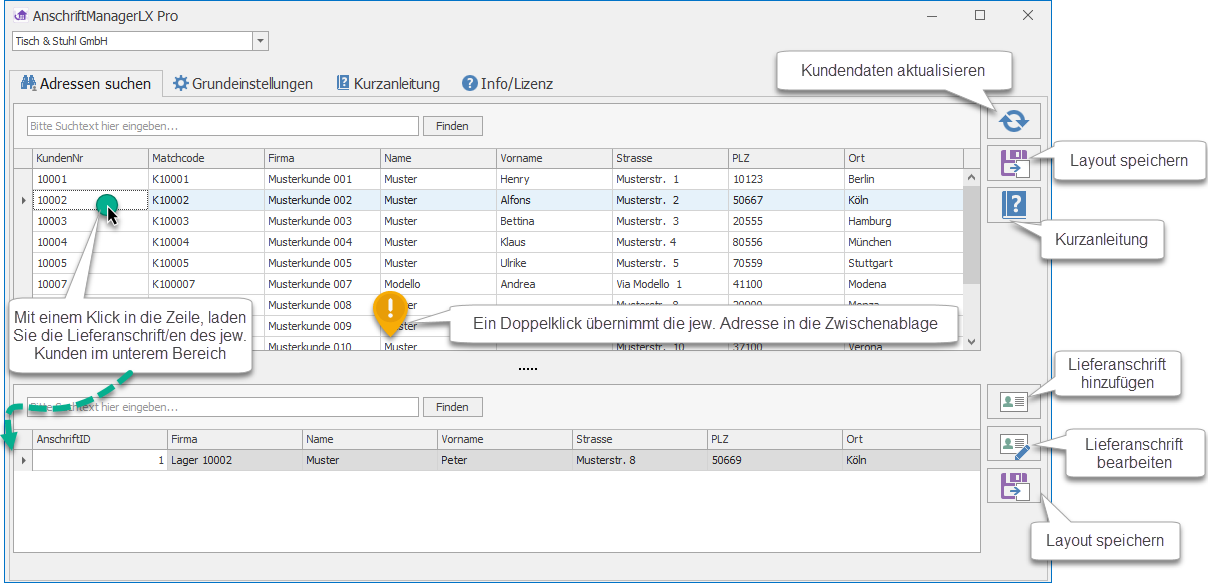Image resolution: width=1208 pixels, height=583 pixels.
Task: Click the Musterkunde 003 company cell
Action: [x=322, y=221]
